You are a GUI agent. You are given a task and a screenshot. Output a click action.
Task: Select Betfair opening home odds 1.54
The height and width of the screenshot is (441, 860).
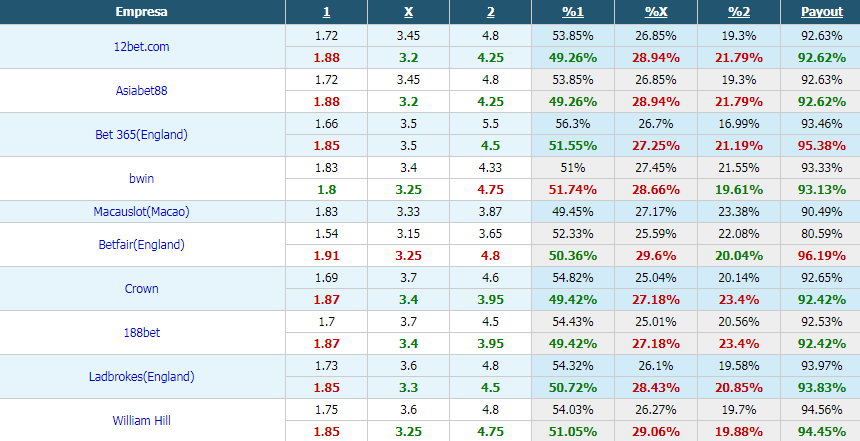(326, 234)
